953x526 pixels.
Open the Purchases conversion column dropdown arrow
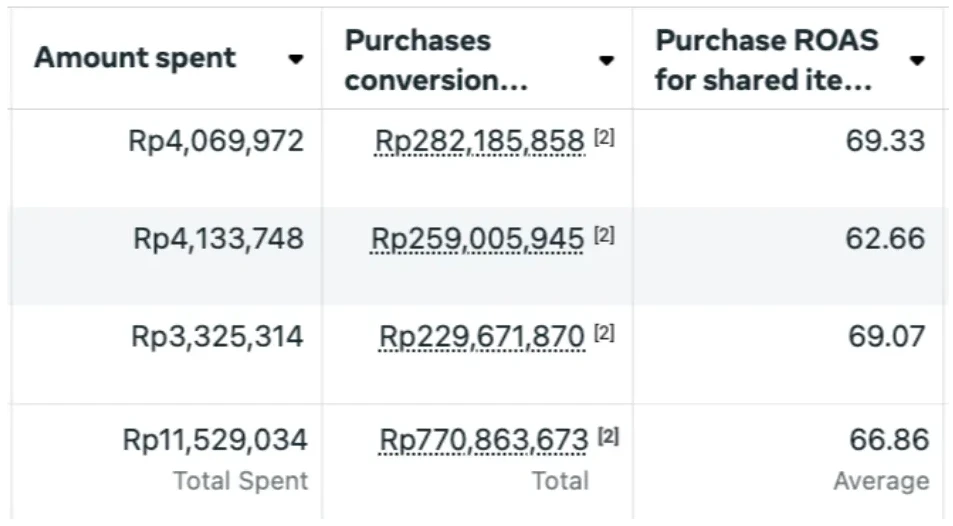click(x=606, y=61)
